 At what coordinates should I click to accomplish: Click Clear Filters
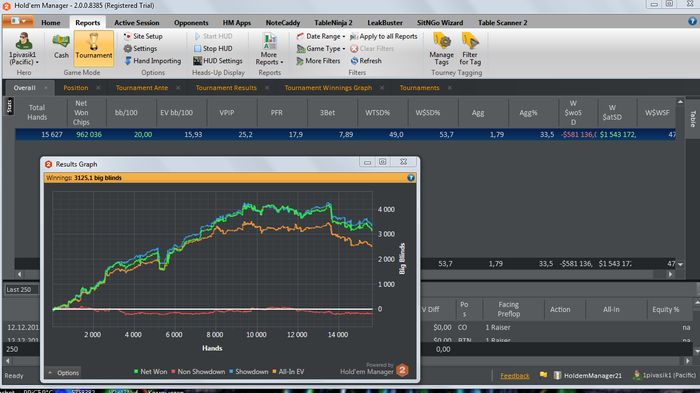(x=372, y=48)
